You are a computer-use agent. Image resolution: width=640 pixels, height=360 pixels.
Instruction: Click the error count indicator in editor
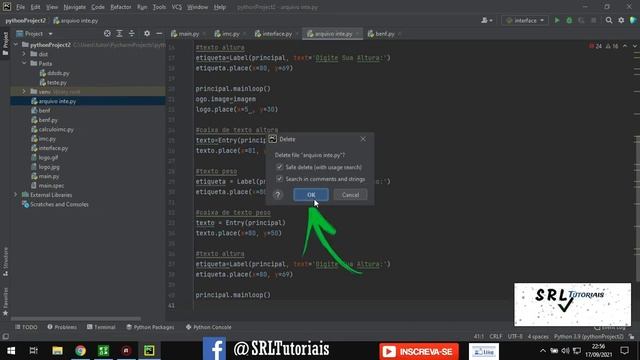point(596,46)
